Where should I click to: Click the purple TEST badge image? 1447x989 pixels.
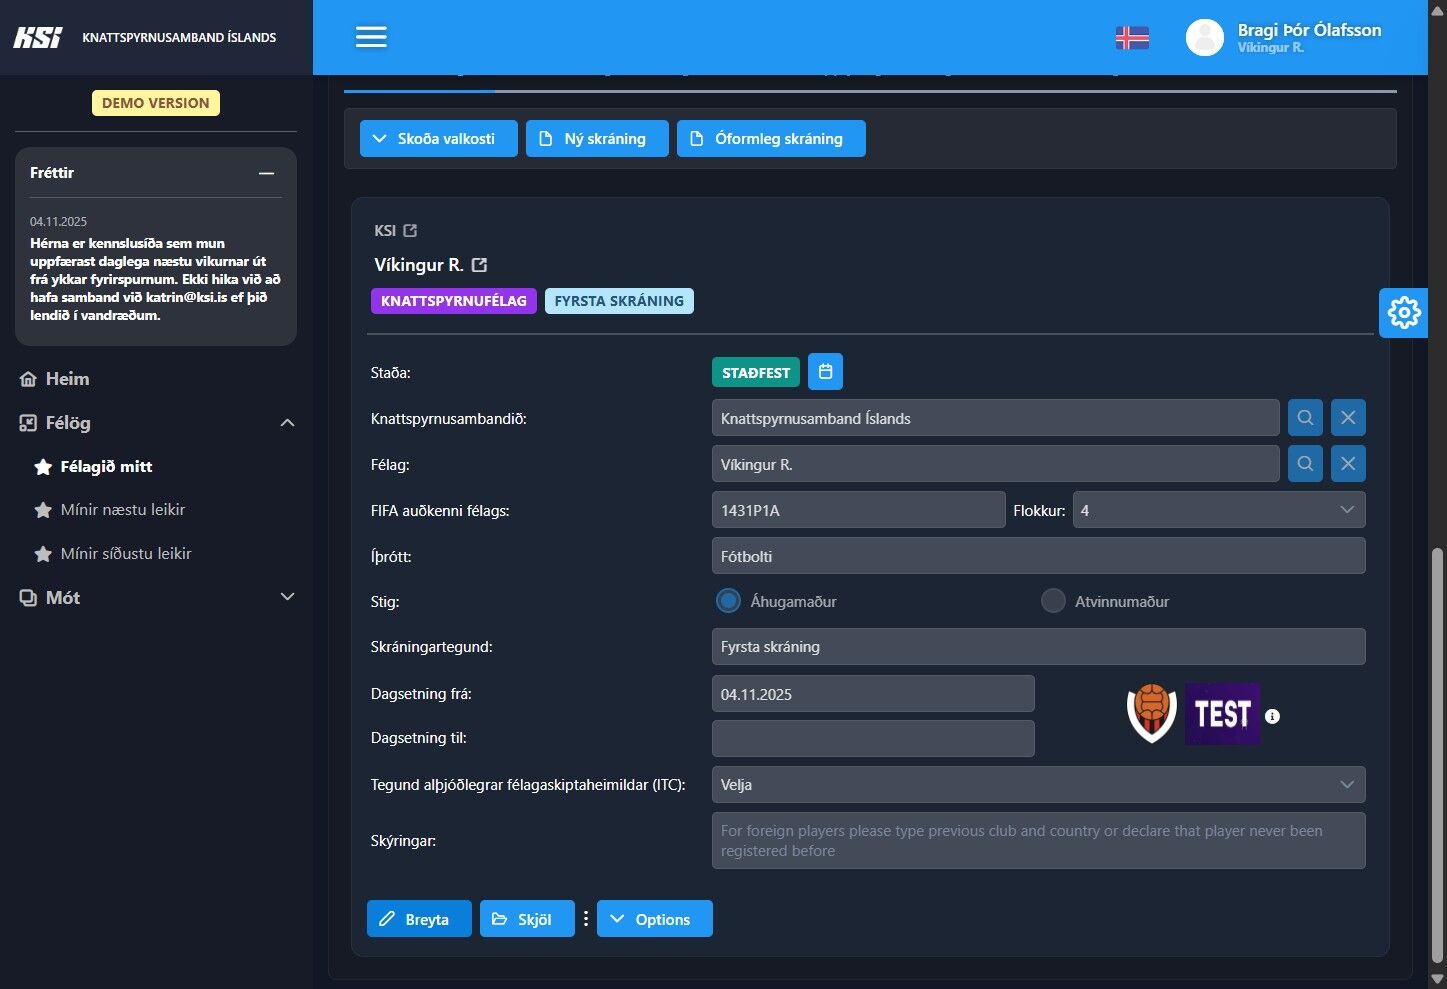(x=1222, y=714)
